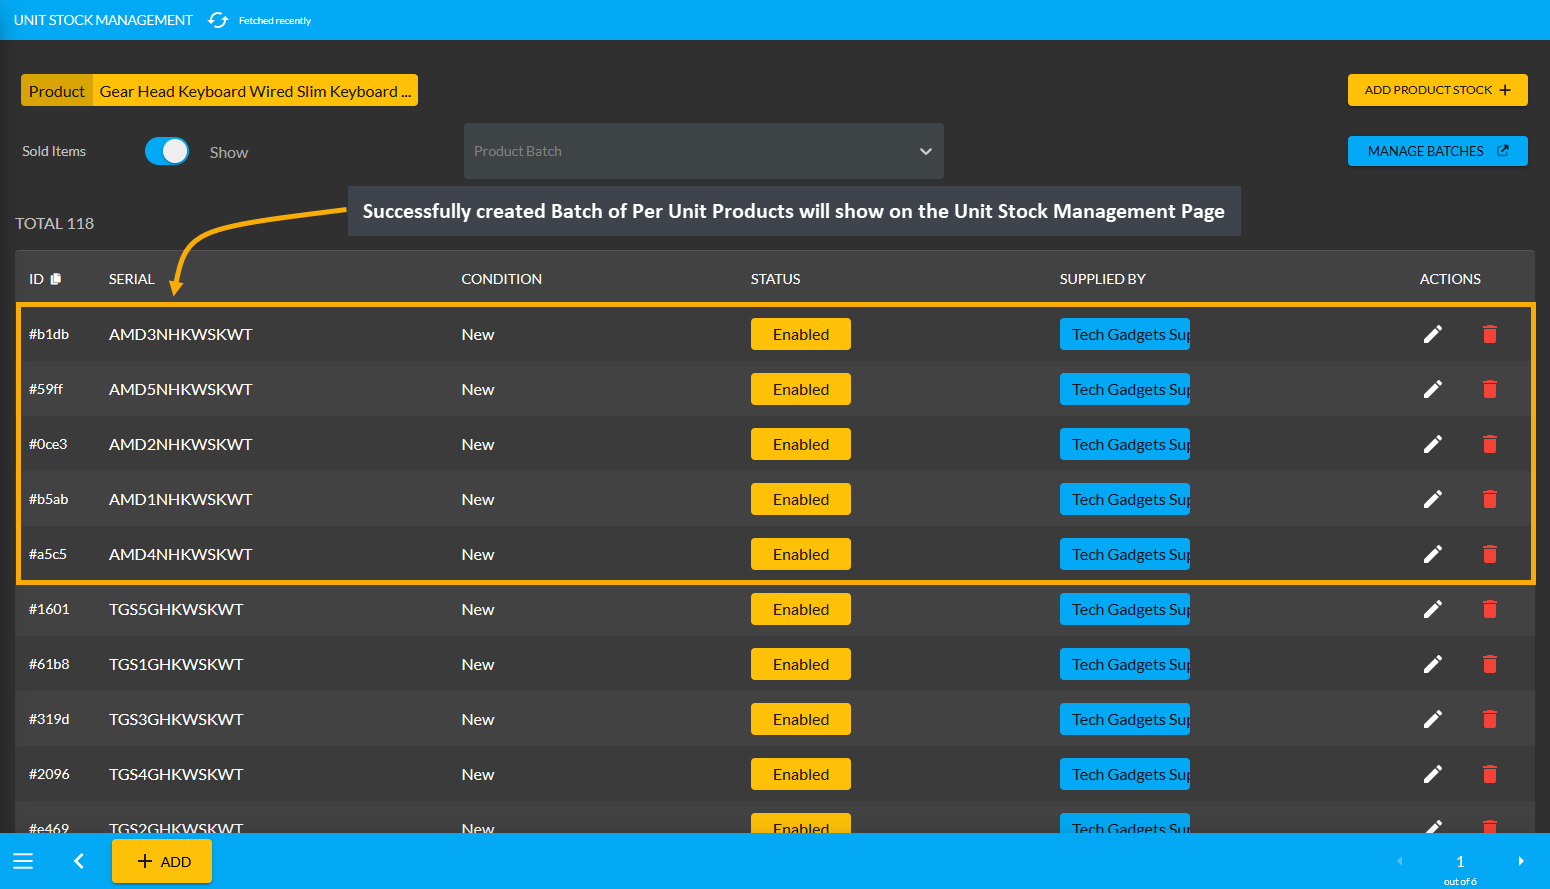The image size is (1550, 889).
Task: Edit row TGS3GHKWSKWT with pencil icon
Action: point(1433,719)
